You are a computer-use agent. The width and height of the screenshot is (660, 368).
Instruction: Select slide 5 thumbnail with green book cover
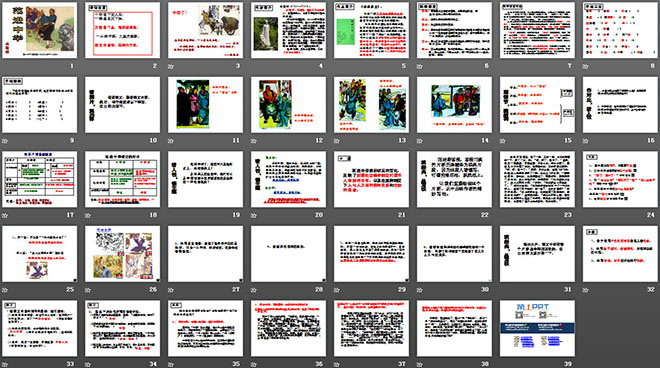371,30
